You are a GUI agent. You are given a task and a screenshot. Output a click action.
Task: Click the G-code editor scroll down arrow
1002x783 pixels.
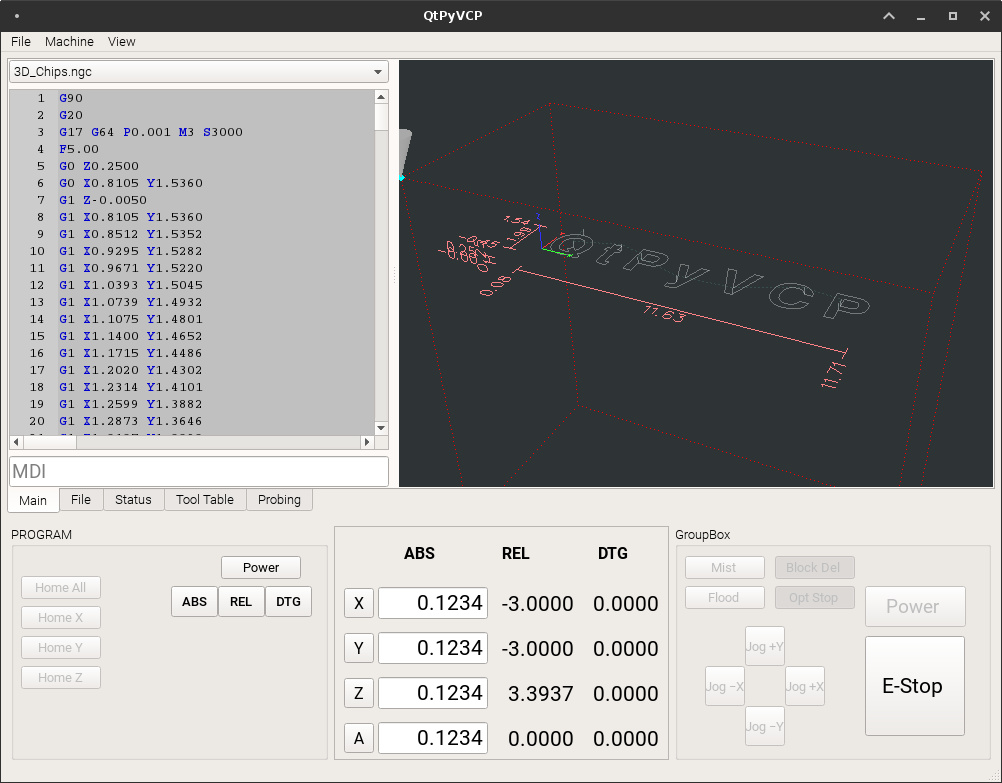pyautogui.click(x=382, y=428)
